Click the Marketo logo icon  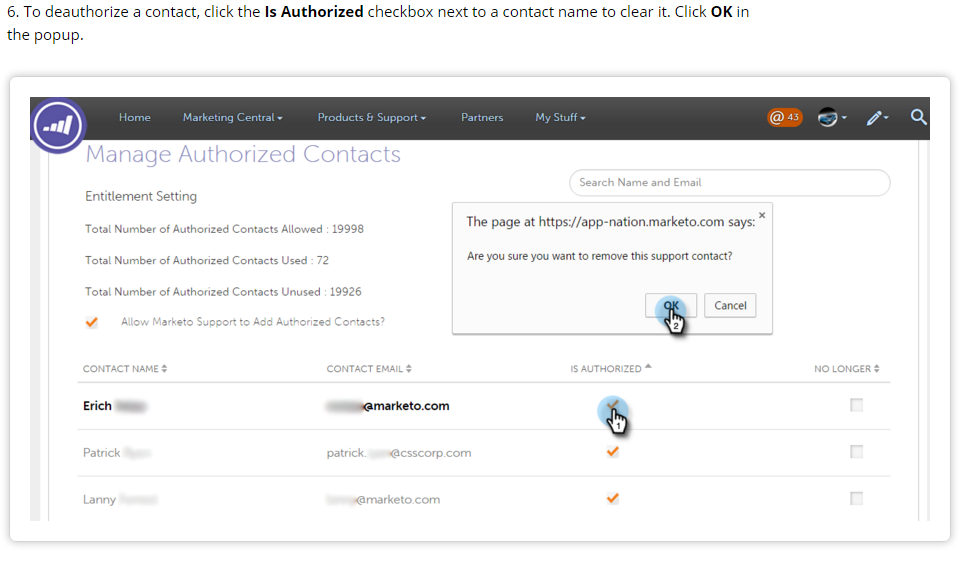59,125
